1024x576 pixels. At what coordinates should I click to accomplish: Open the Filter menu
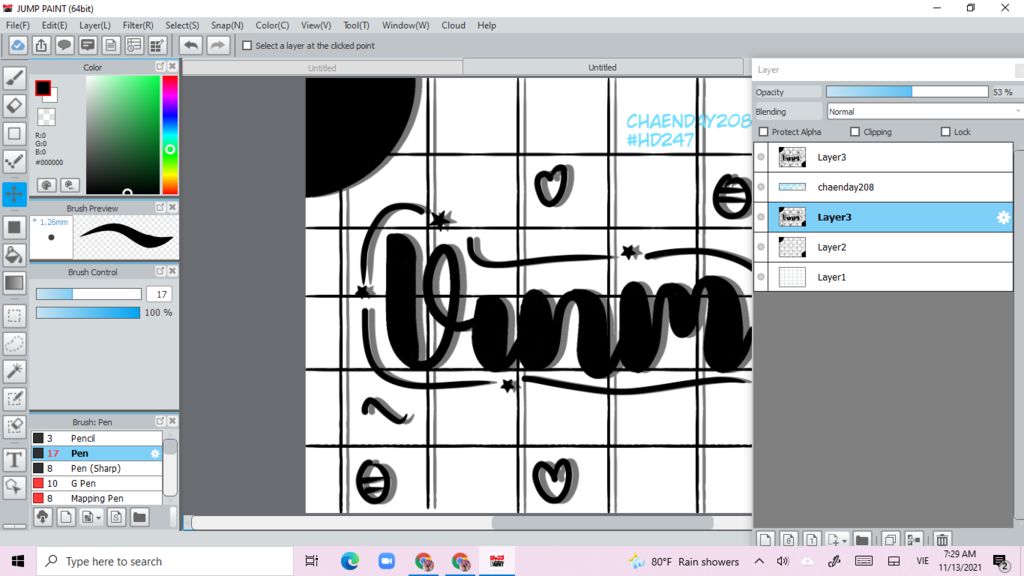138,25
